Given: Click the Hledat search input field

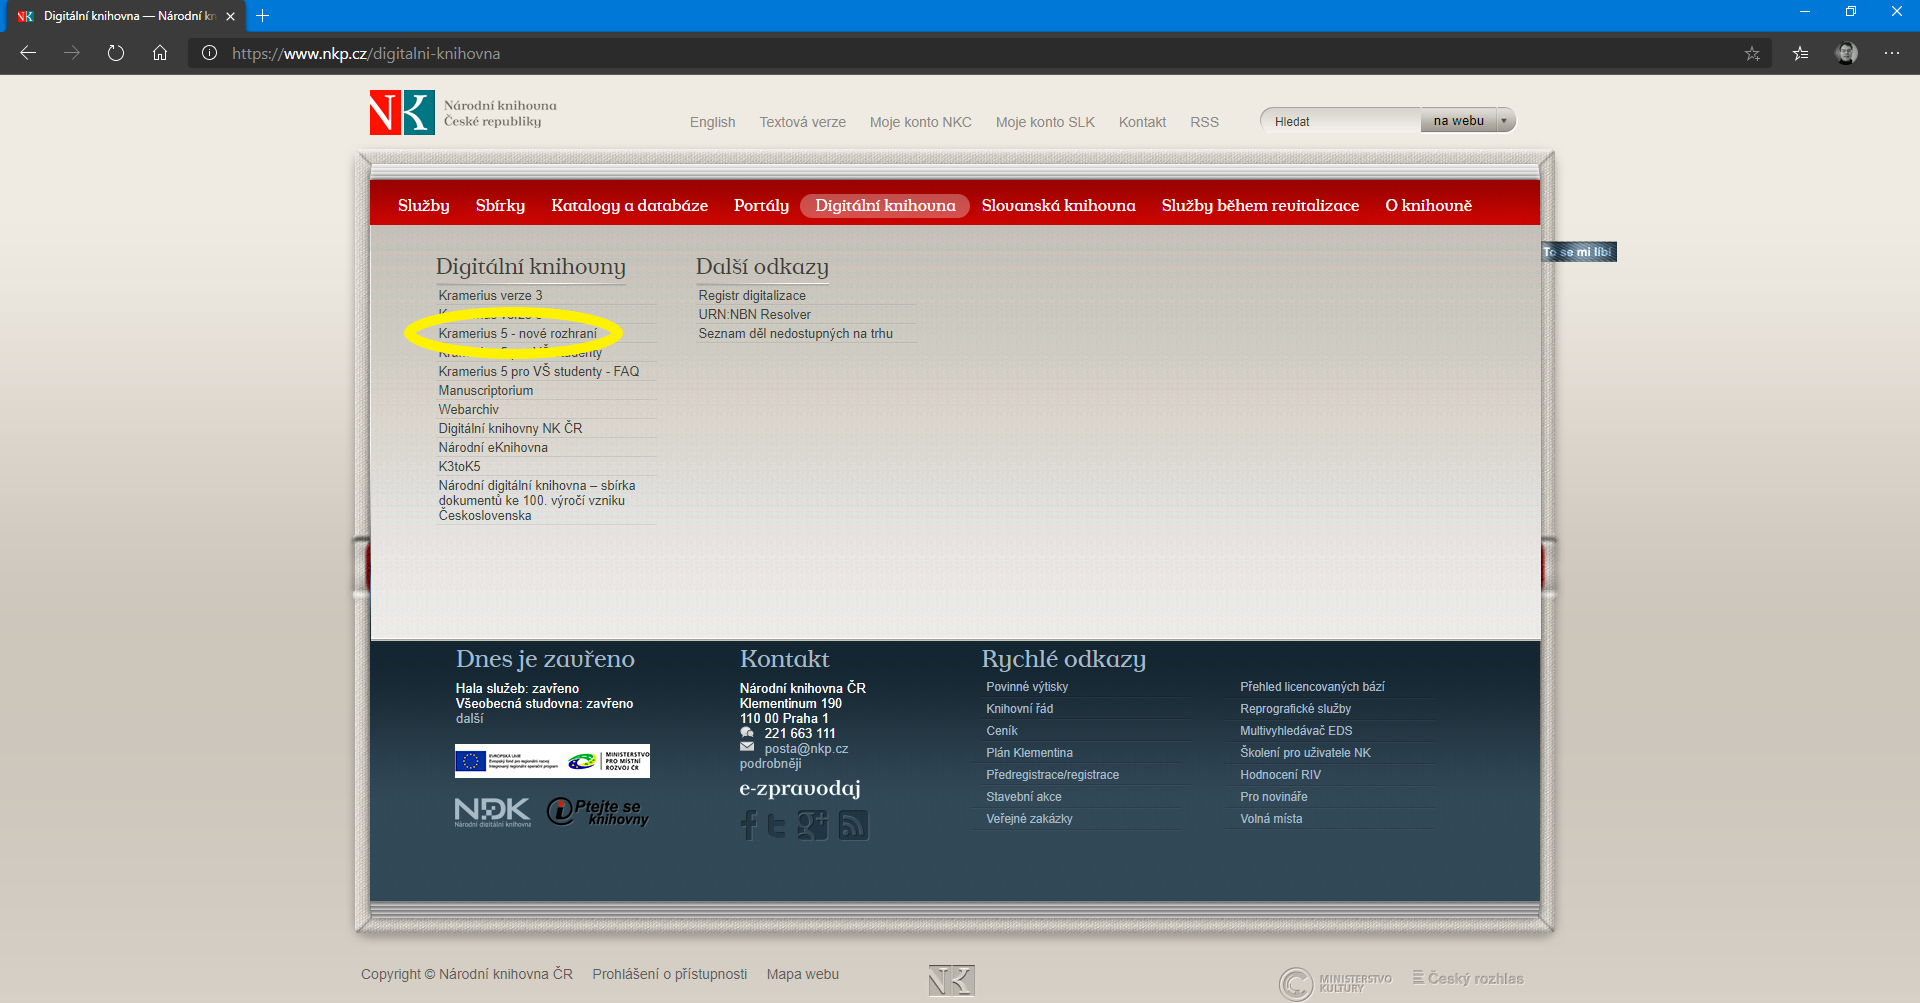Looking at the screenshot, I should tap(1341, 121).
